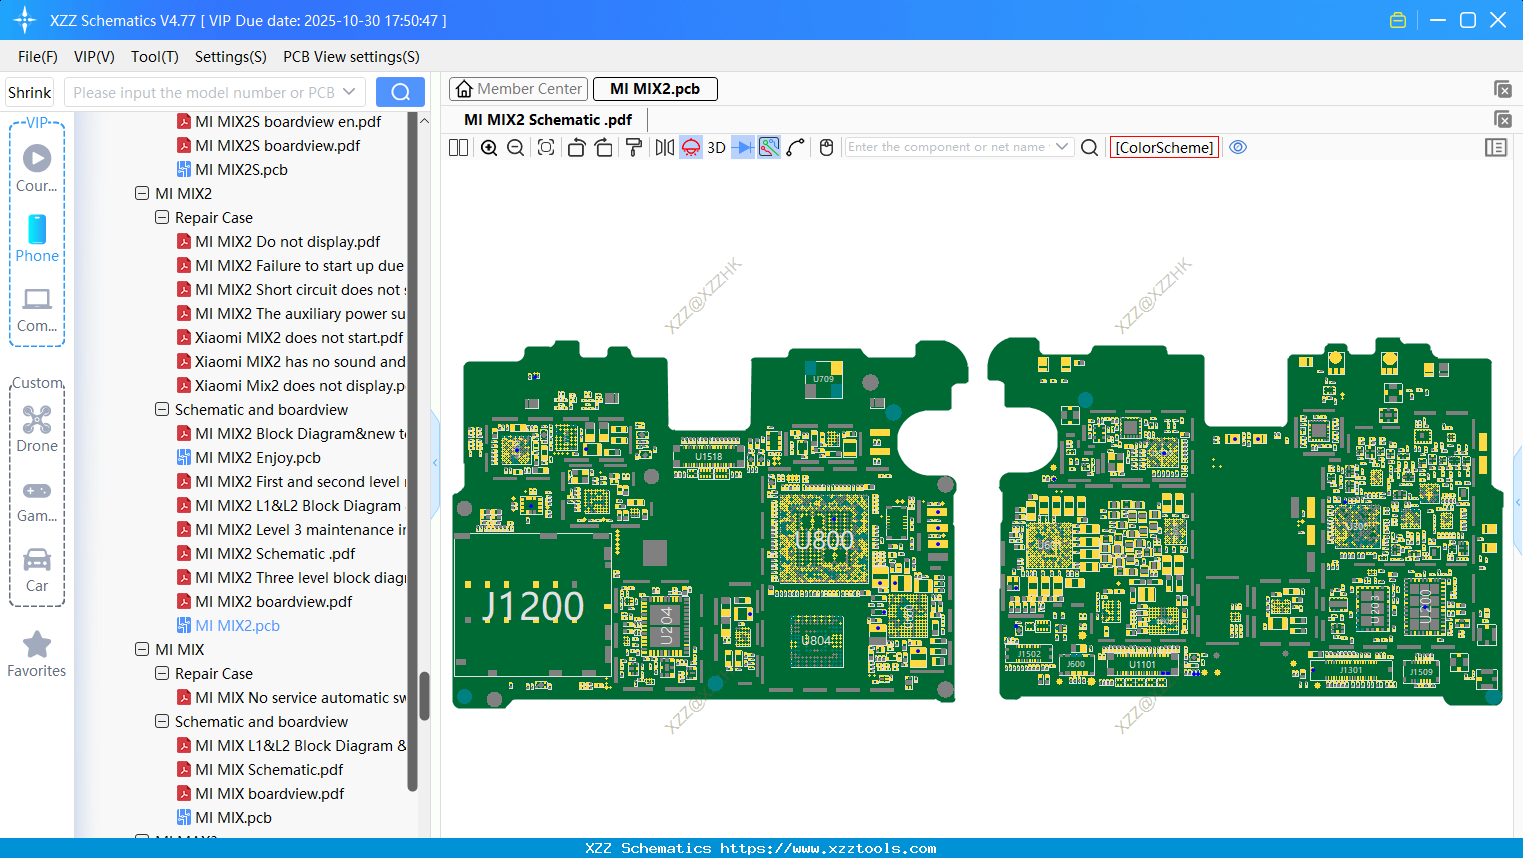The height and width of the screenshot is (858, 1523).
Task: Collapse the MI MIX Schematic and boardview folder
Action: pos(162,722)
